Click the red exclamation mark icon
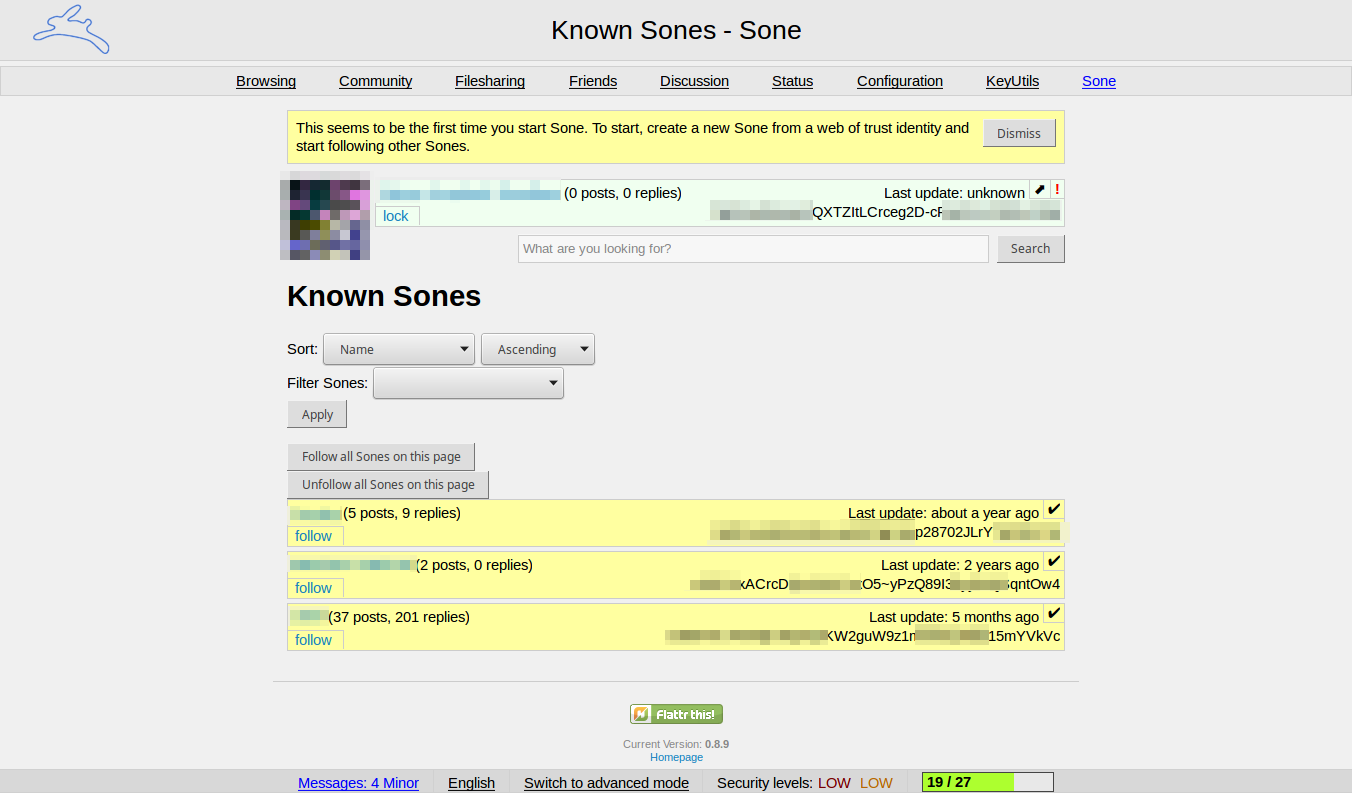This screenshot has height=793, width=1352. pyautogui.click(x=1057, y=190)
